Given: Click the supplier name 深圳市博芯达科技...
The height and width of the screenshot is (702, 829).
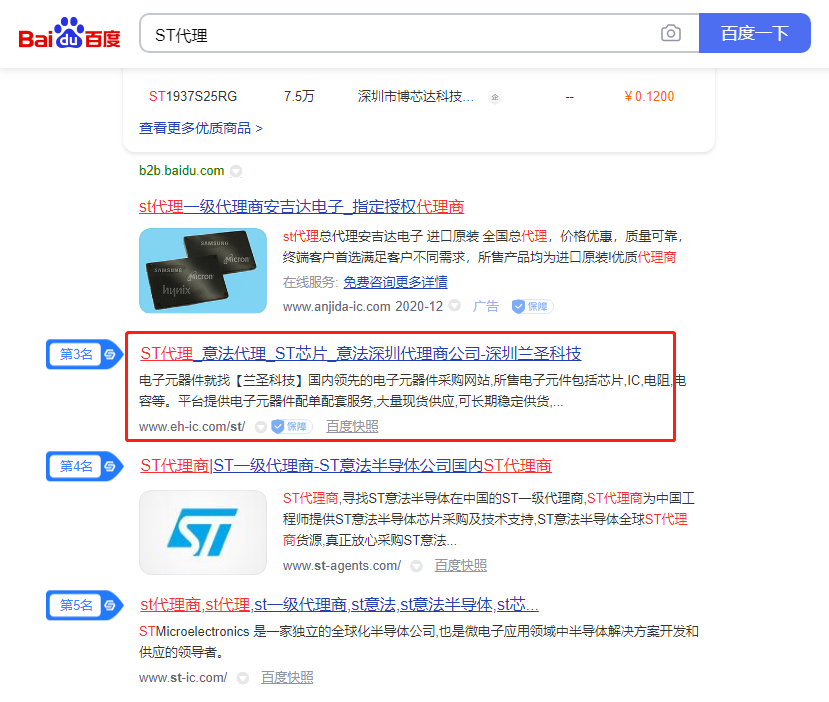Looking at the screenshot, I should tap(416, 97).
